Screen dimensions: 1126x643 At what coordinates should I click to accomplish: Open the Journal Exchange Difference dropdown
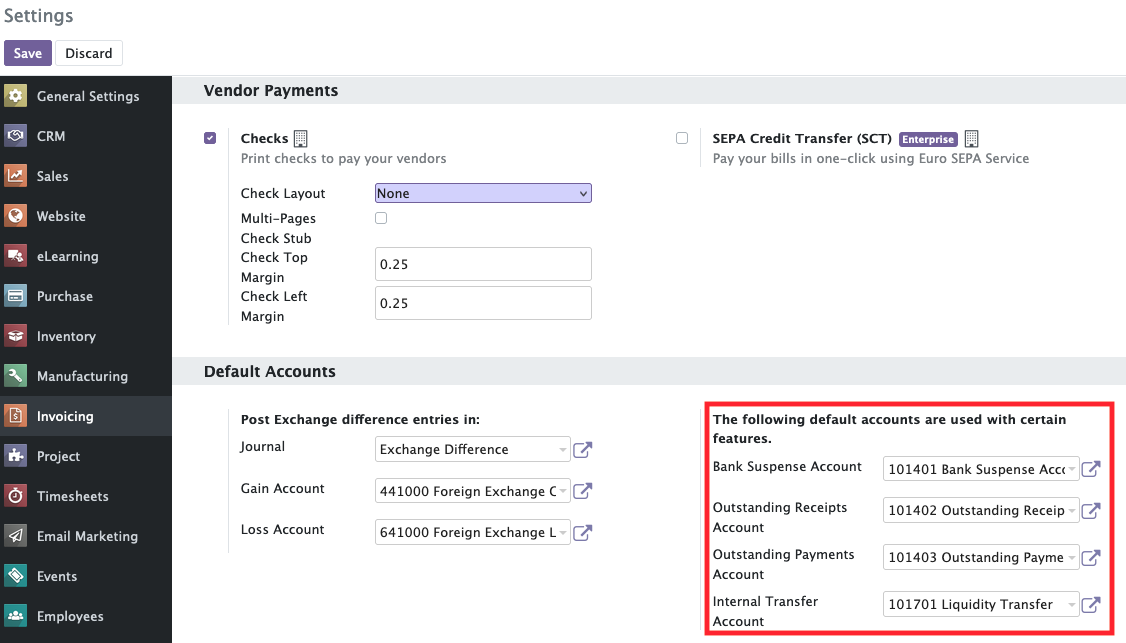pos(473,449)
